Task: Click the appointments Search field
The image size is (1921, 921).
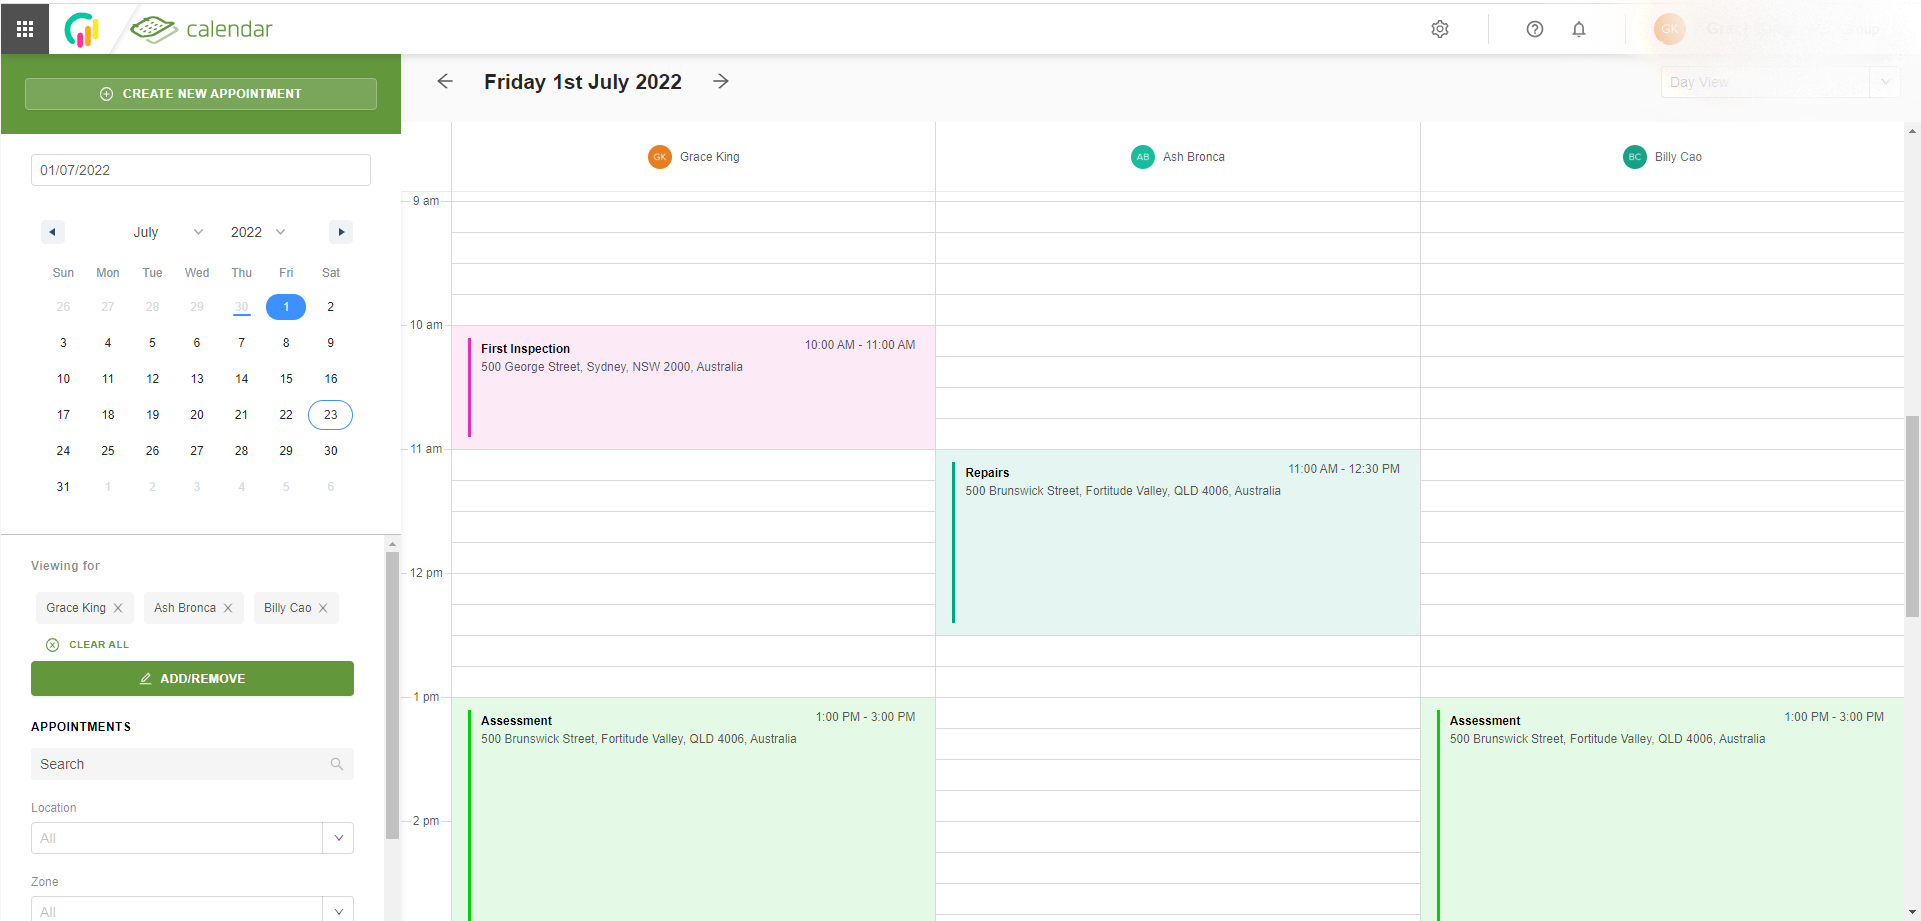Action: [192, 764]
